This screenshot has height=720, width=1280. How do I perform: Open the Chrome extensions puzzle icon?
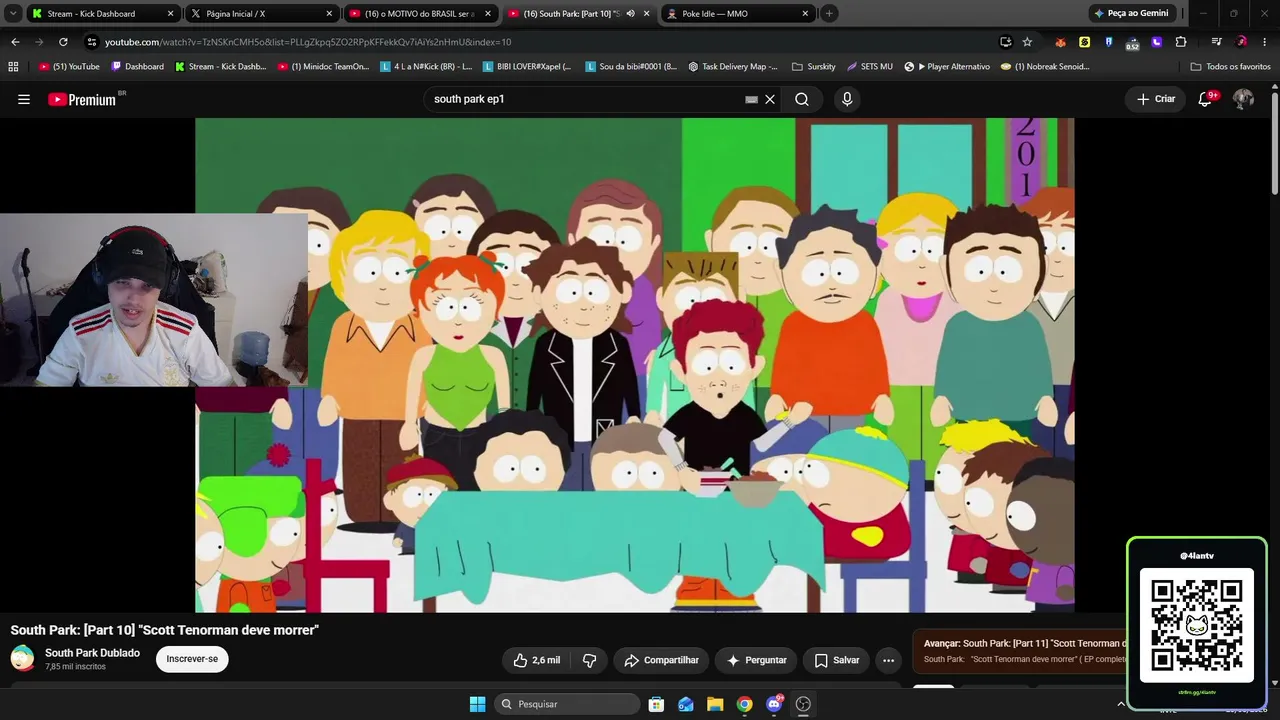pyautogui.click(x=1181, y=42)
